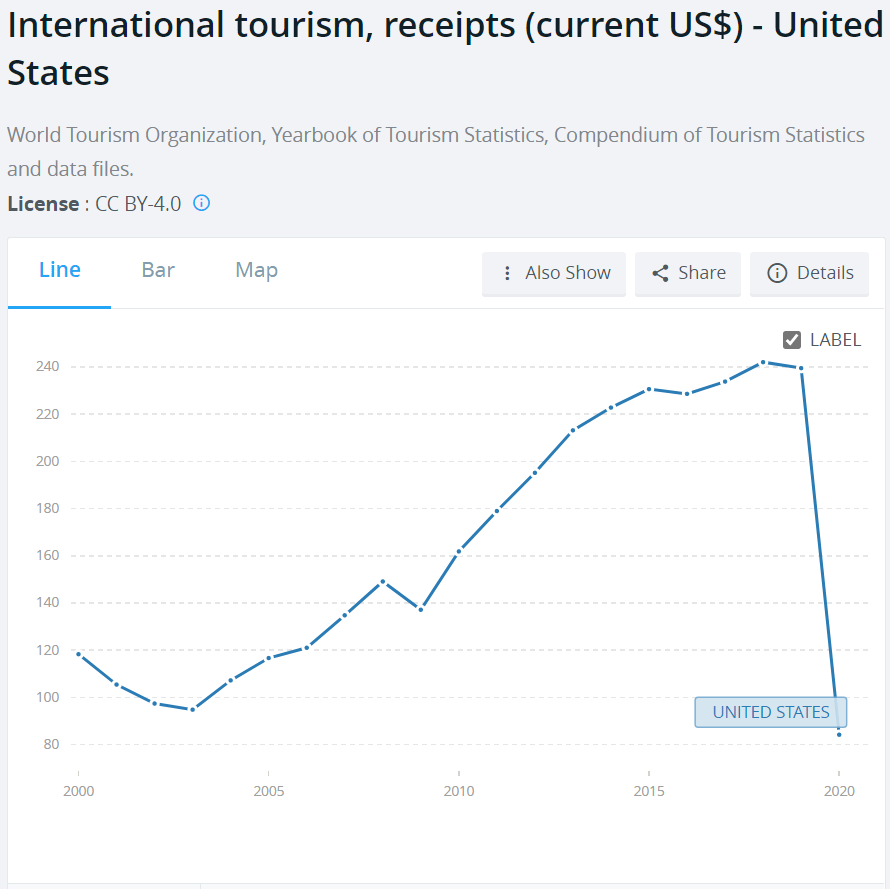Screen dimensions: 890x889
Task: Click the 2008 data point on line
Action: 382,581
